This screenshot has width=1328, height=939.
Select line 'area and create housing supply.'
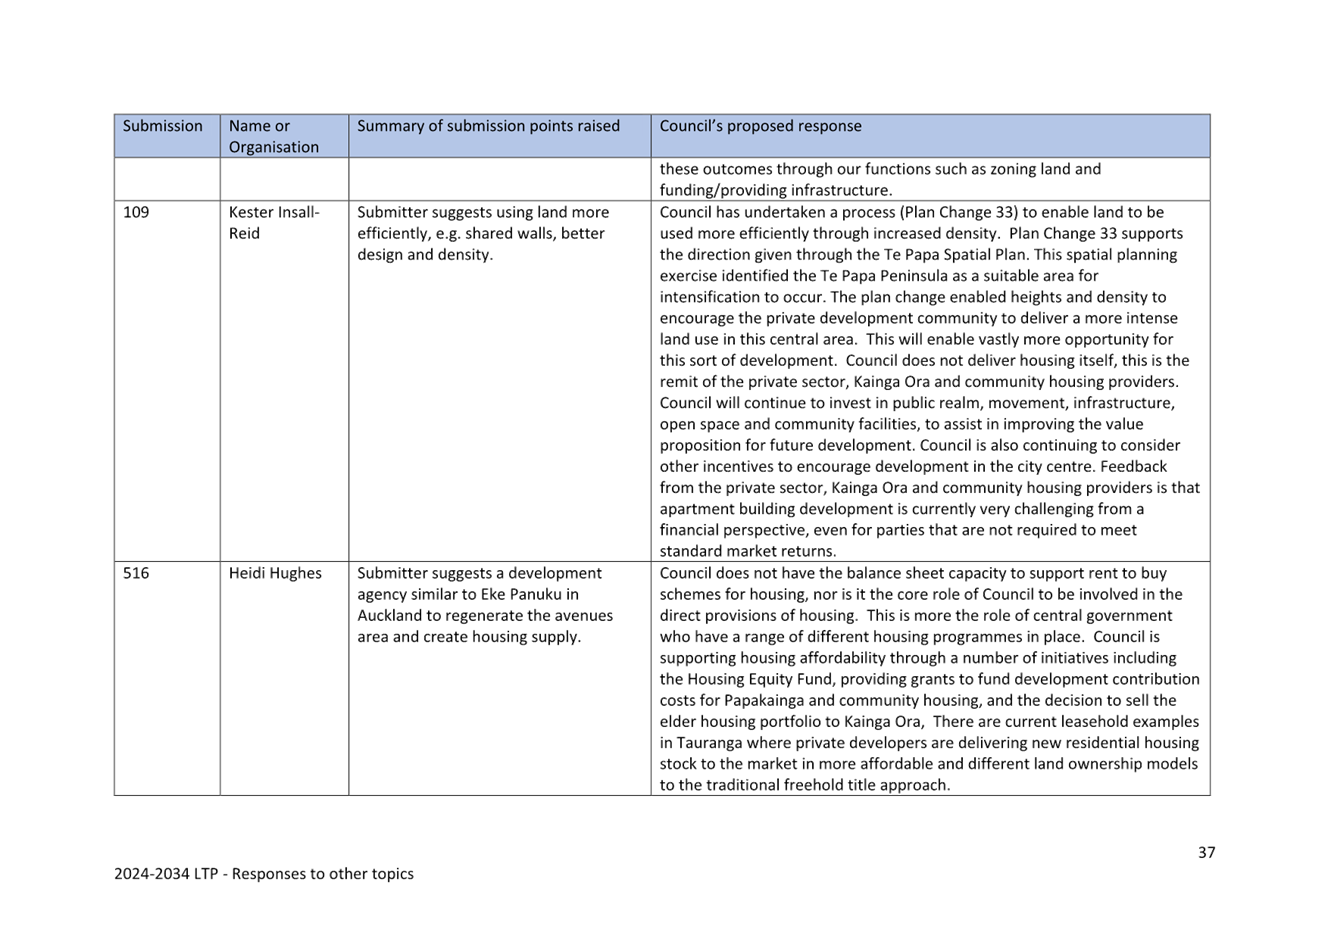[x=469, y=637]
